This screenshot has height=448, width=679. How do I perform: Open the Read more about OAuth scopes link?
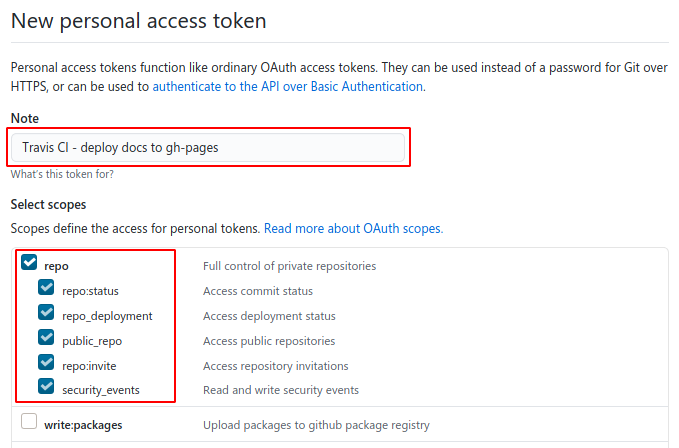[x=353, y=228]
